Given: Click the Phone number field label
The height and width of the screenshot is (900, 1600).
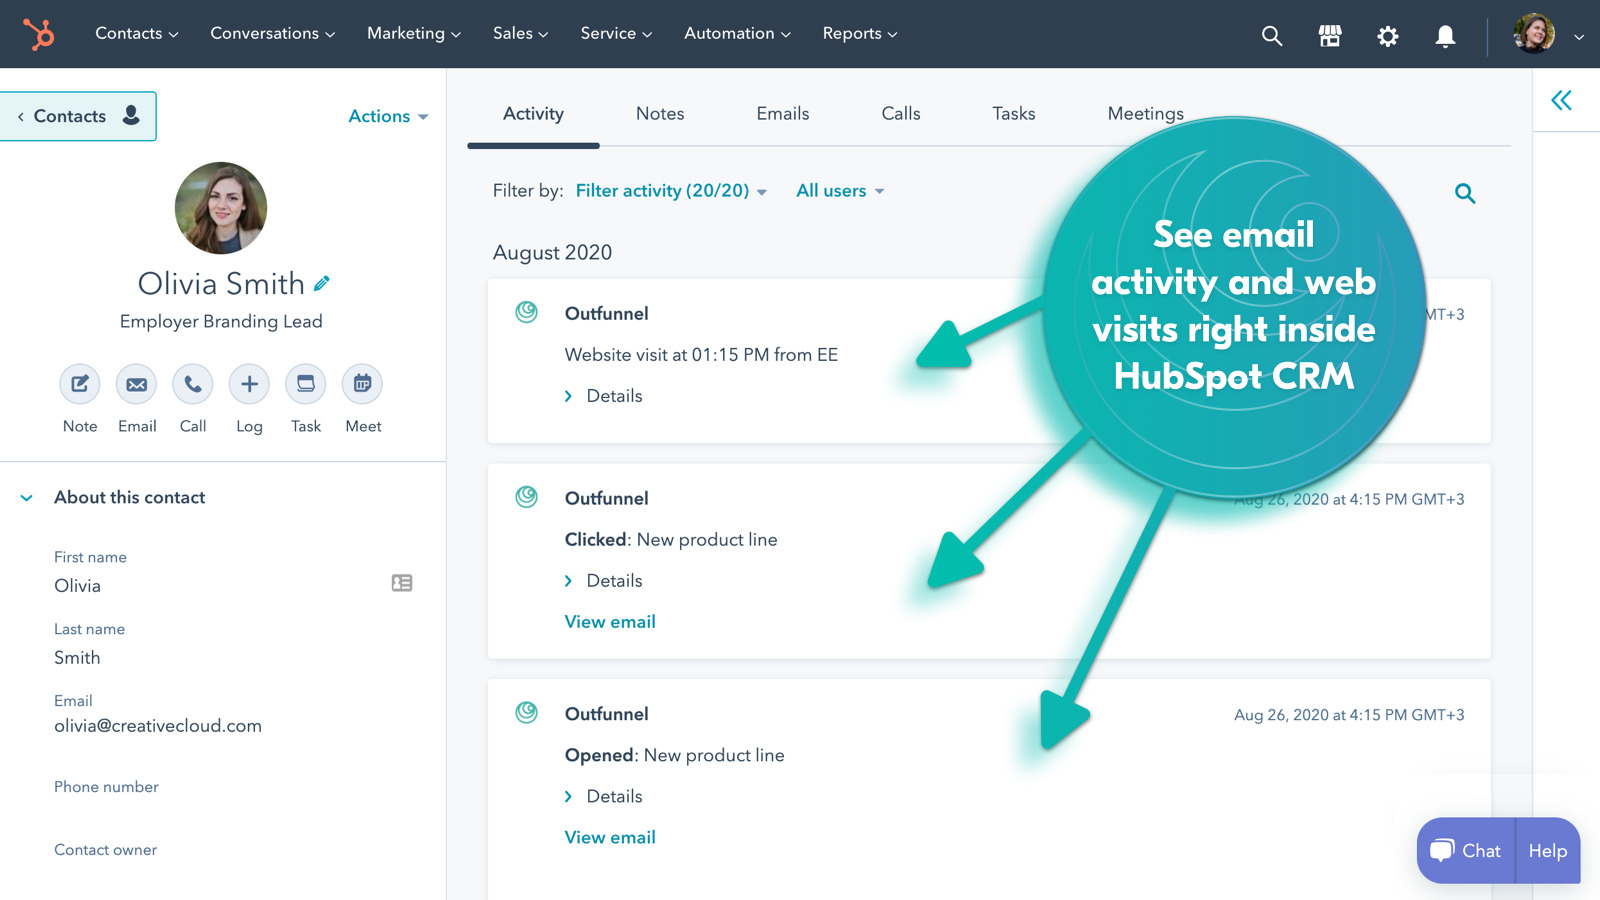Looking at the screenshot, I should coord(106,787).
